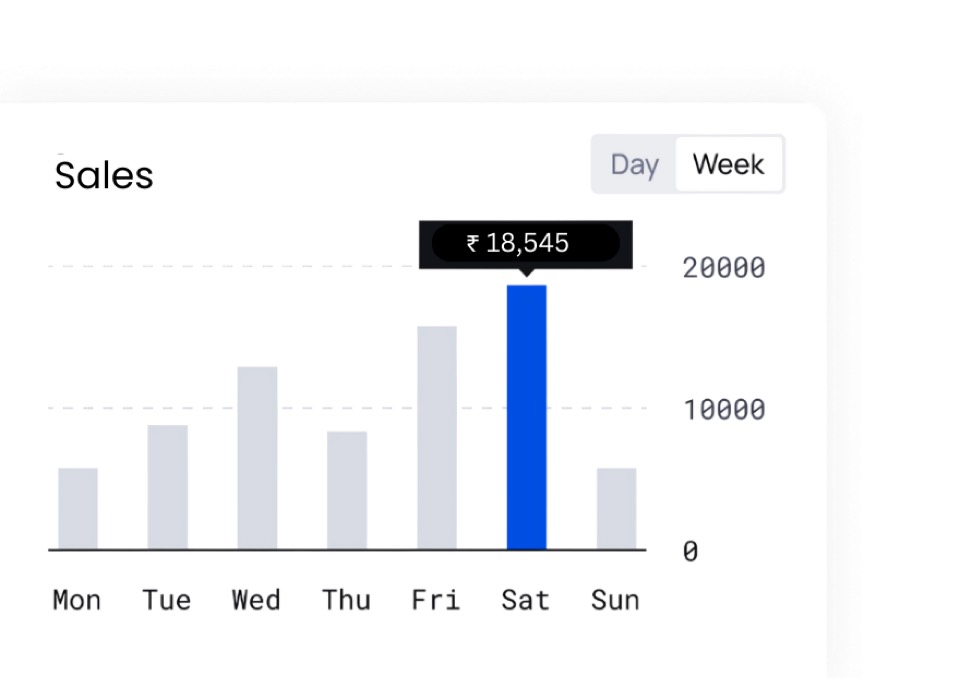This screenshot has height=679, width=960.
Task: Select the Tuesday bar in chart
Action: 167,487
